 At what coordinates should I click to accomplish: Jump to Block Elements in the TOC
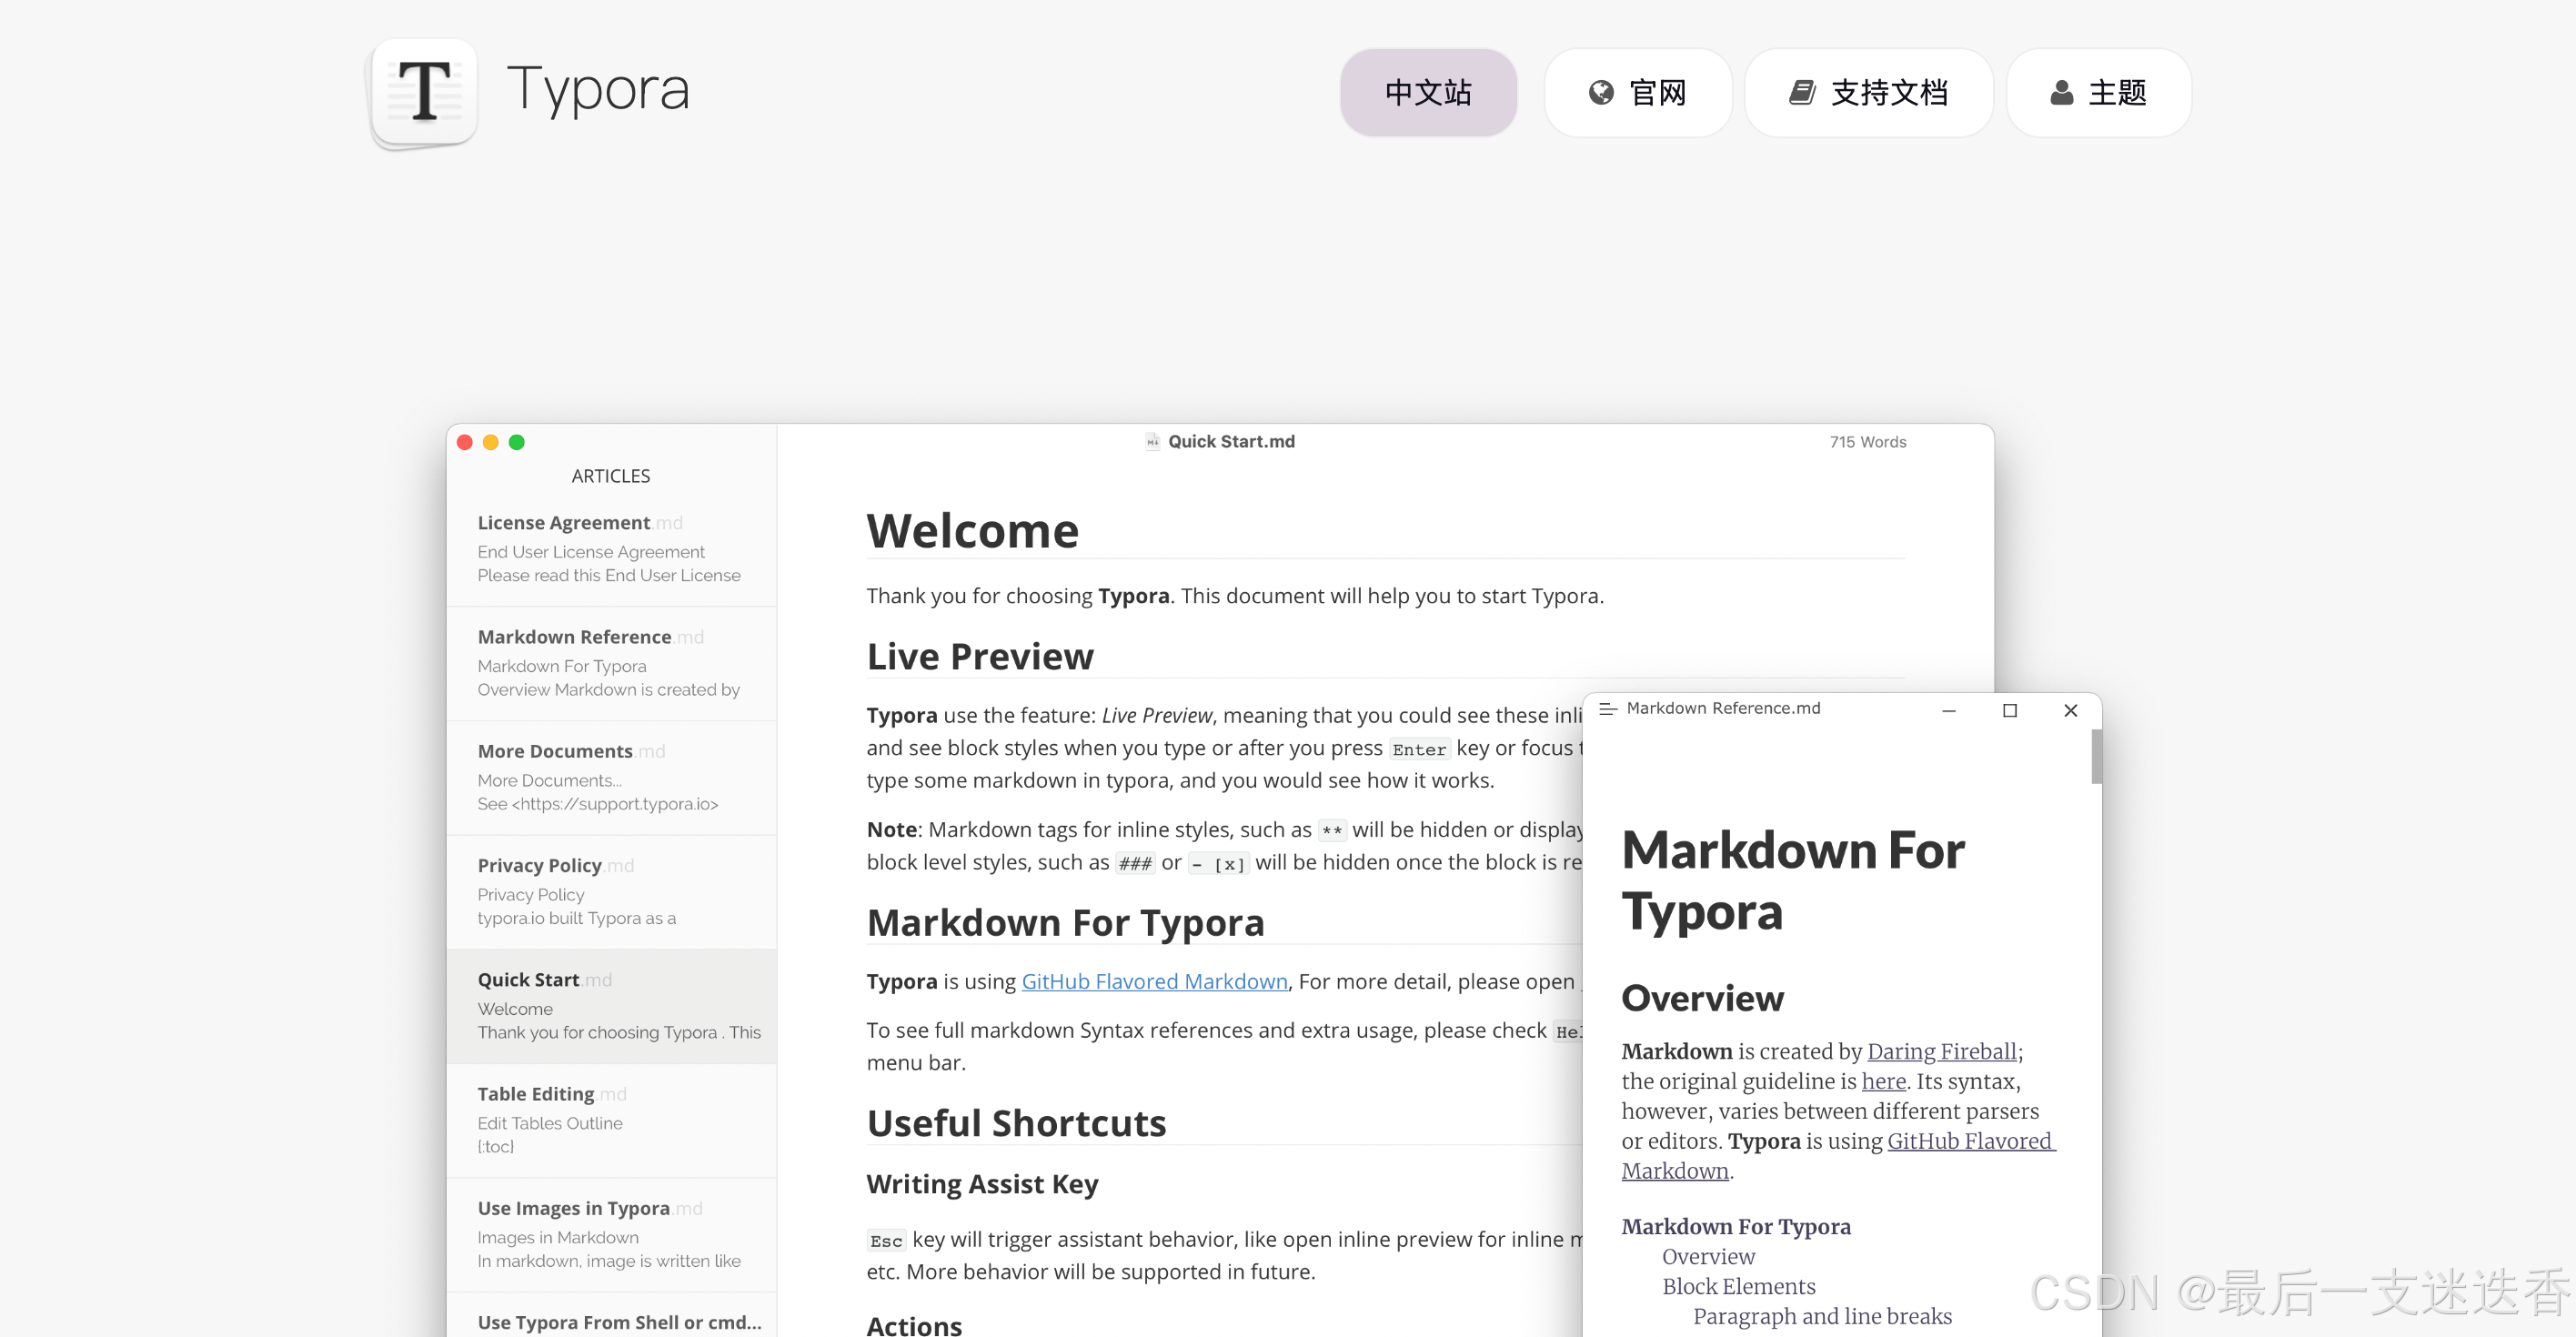tap(1738, 1286)
